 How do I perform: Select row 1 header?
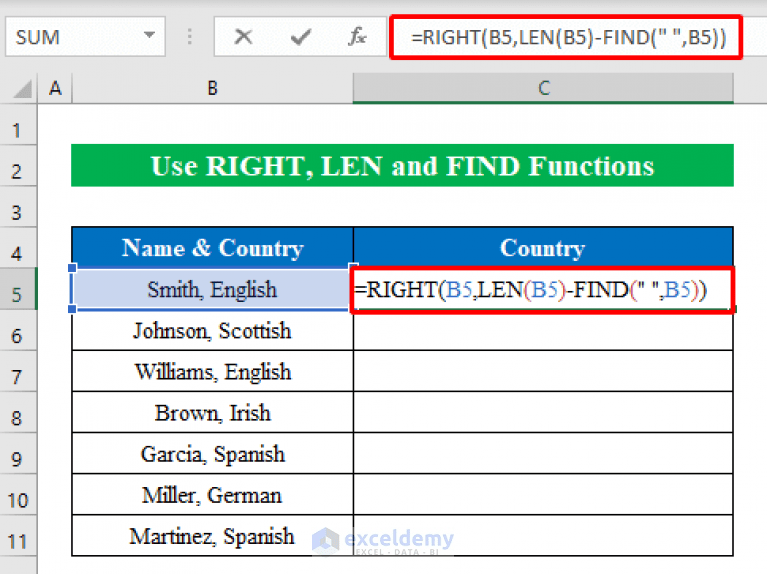point(18,125)
